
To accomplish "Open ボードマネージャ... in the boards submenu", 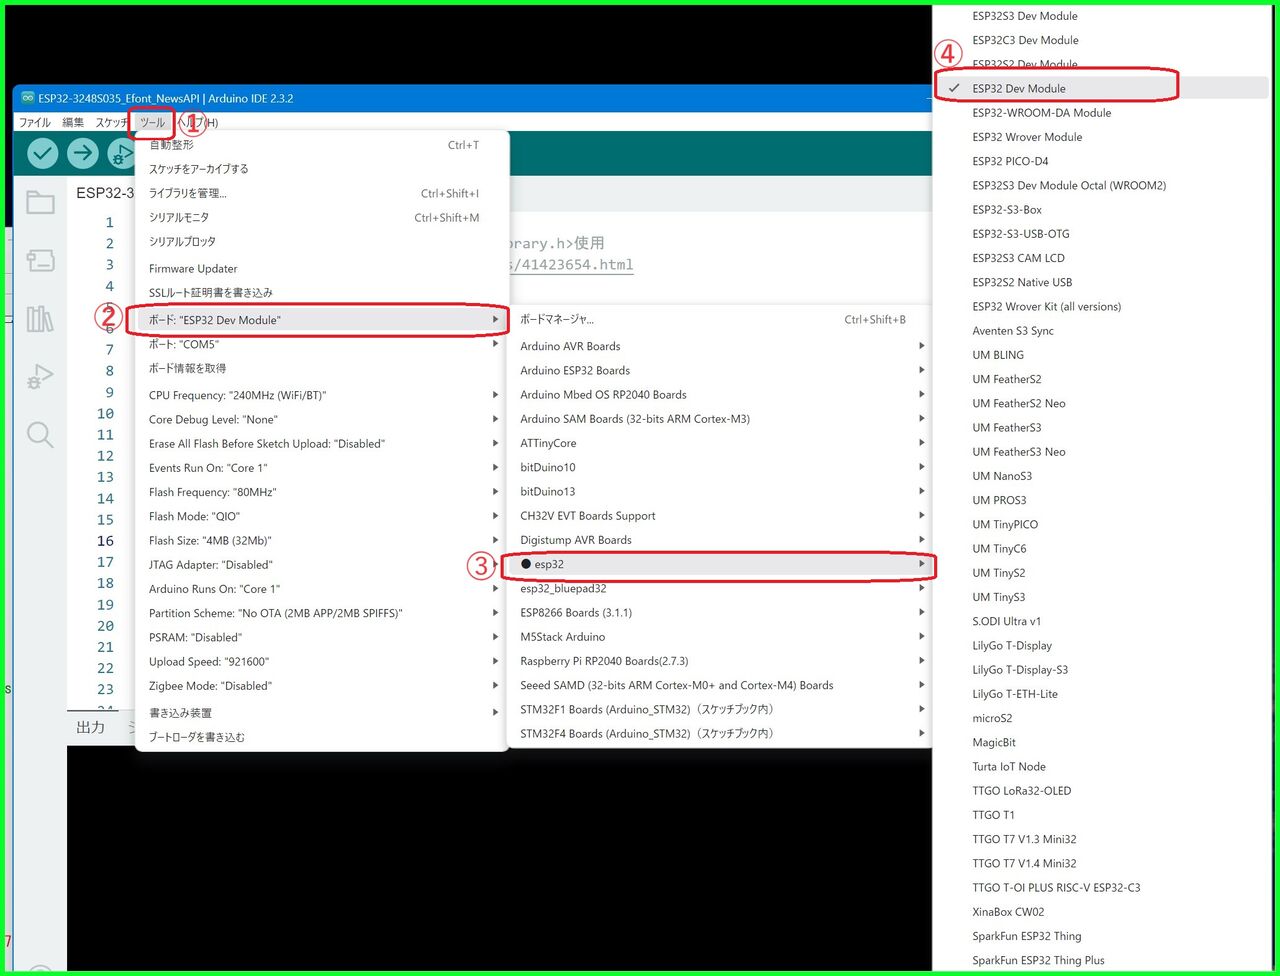I will [x=719, y=319].
